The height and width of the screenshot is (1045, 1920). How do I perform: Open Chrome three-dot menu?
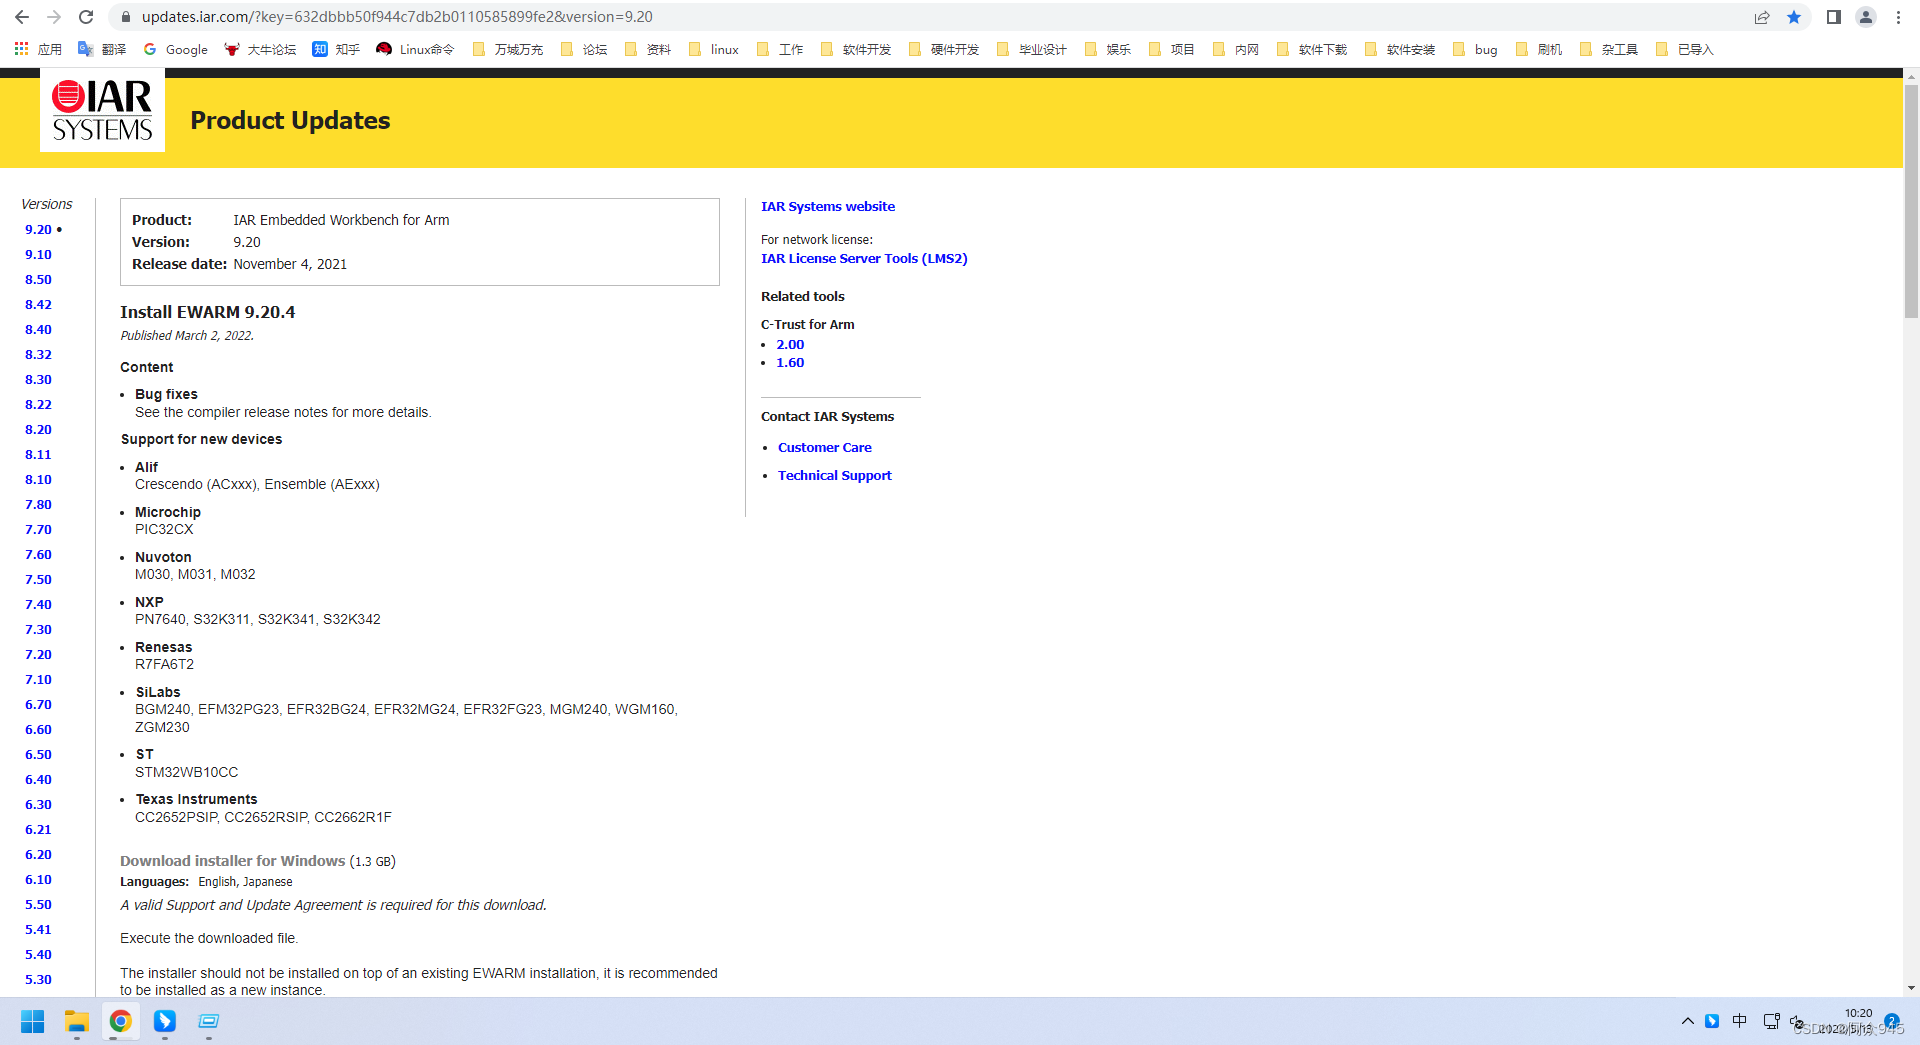click(1898, 17)
